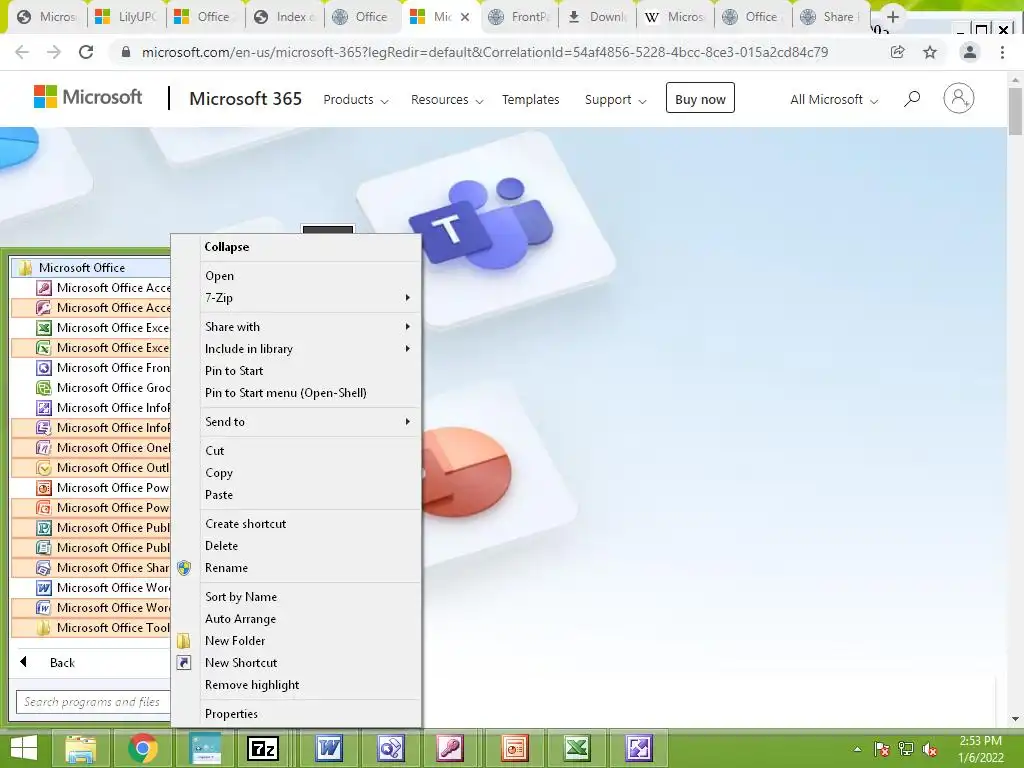1024x768 pixels.
Task: Click the site lock icon in address bar
Action: 126,52
